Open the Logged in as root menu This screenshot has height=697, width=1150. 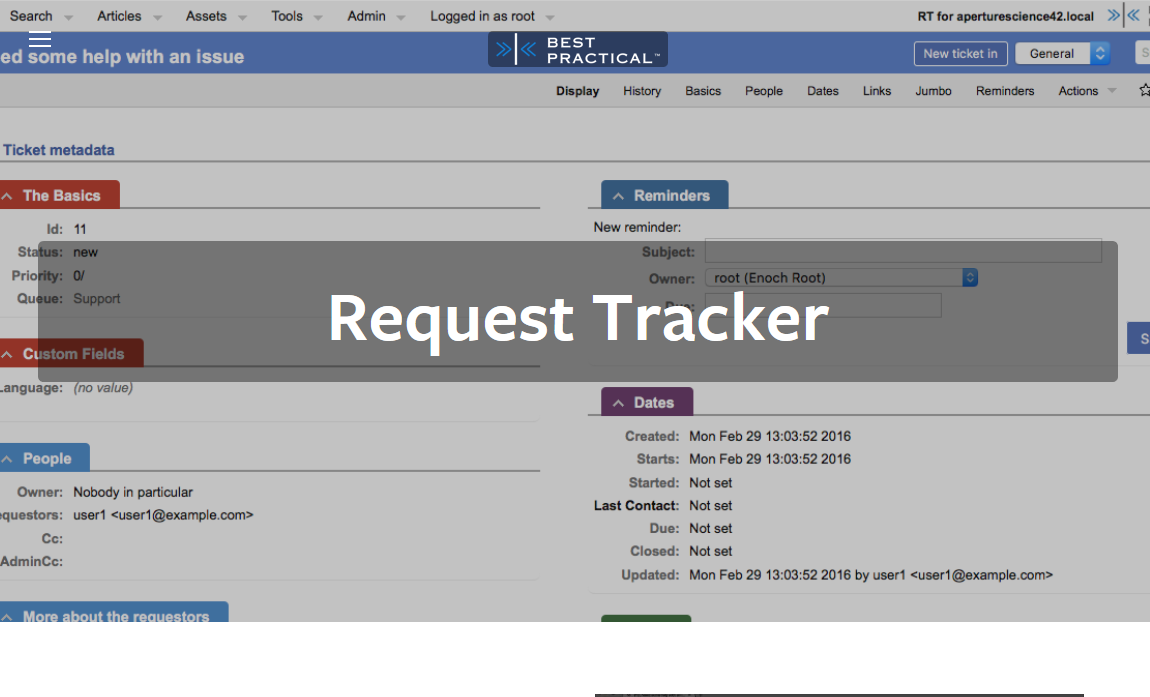[491, 16]
